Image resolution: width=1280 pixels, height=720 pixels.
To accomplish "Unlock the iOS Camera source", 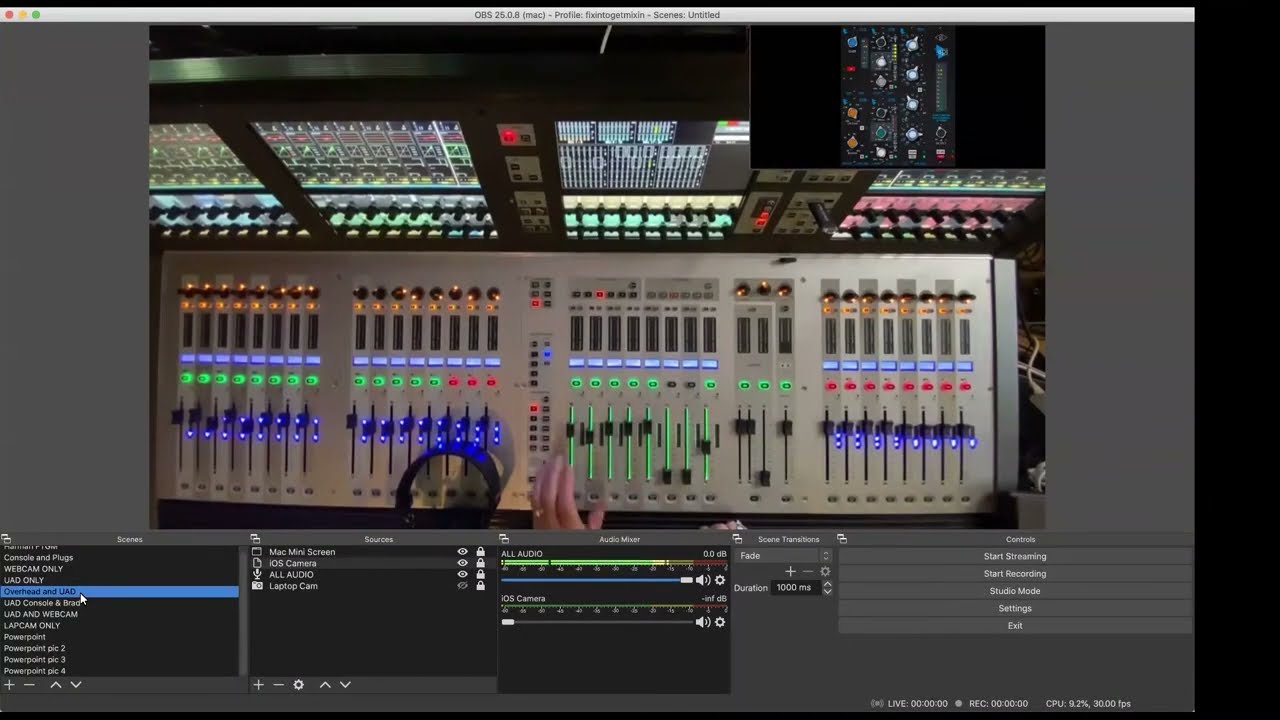I will (480, 563).
